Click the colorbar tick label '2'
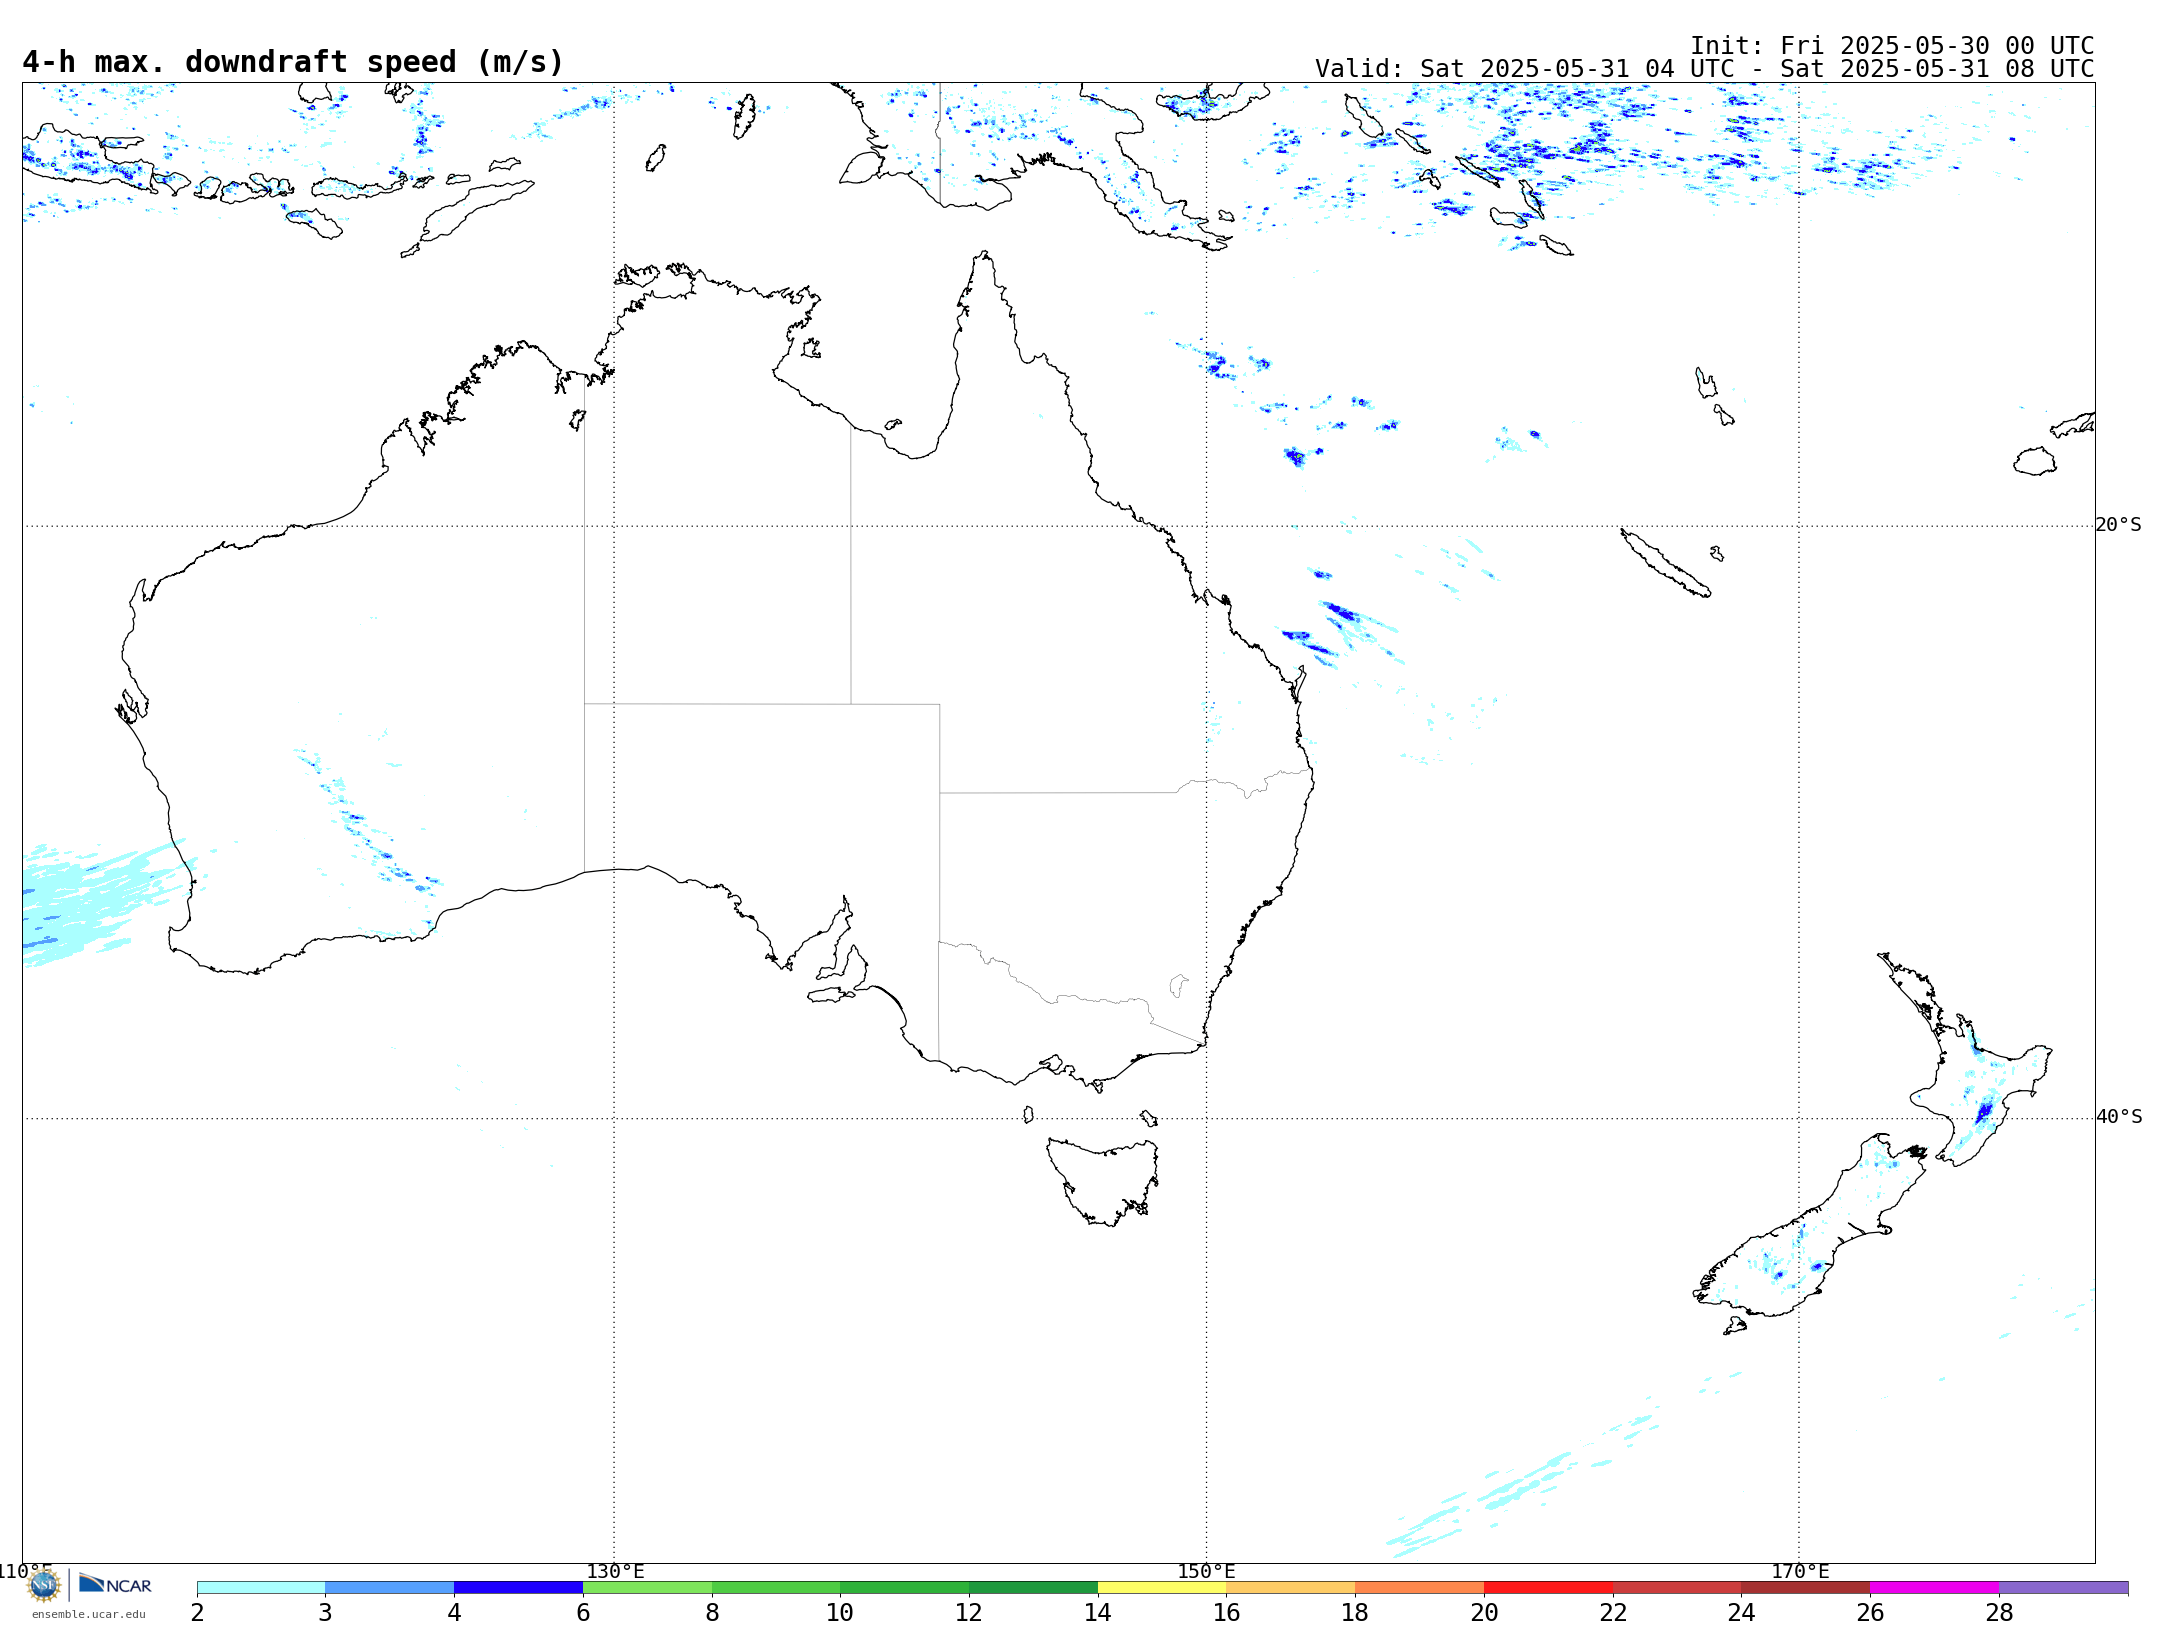The image size is (2160, 1626). click(197, 1612)
